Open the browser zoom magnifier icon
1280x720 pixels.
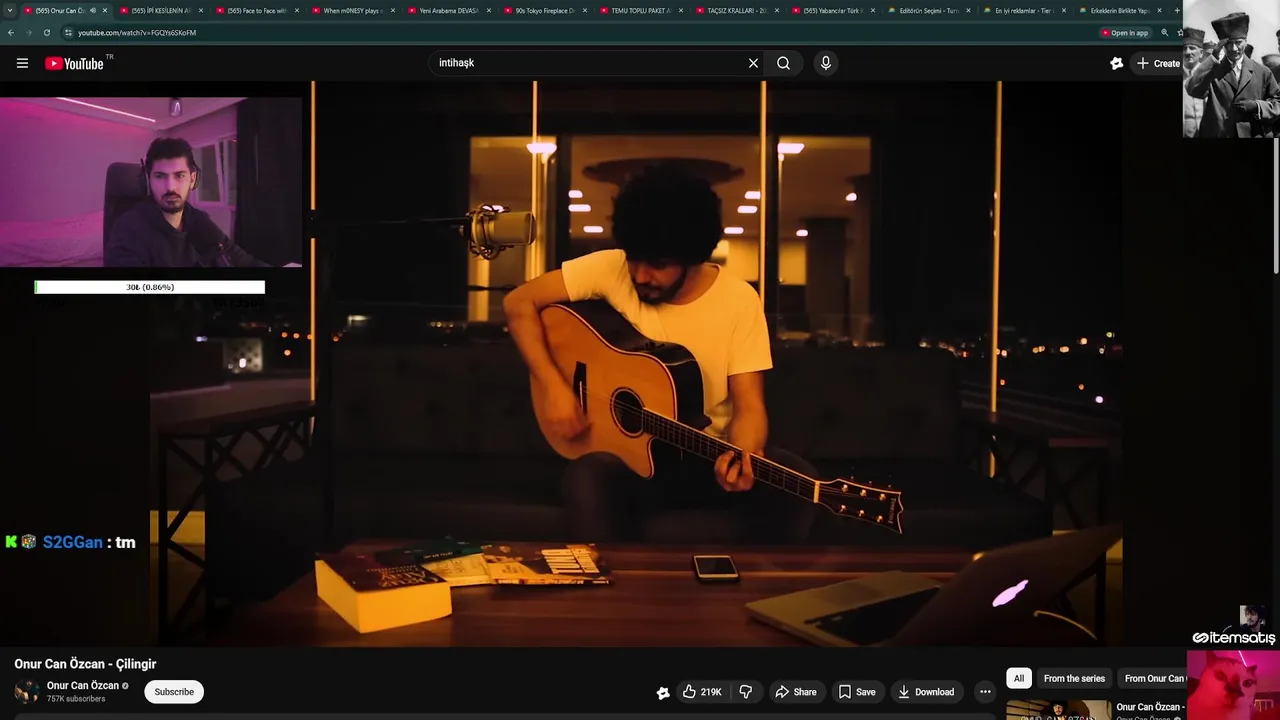coord(1164,33)
